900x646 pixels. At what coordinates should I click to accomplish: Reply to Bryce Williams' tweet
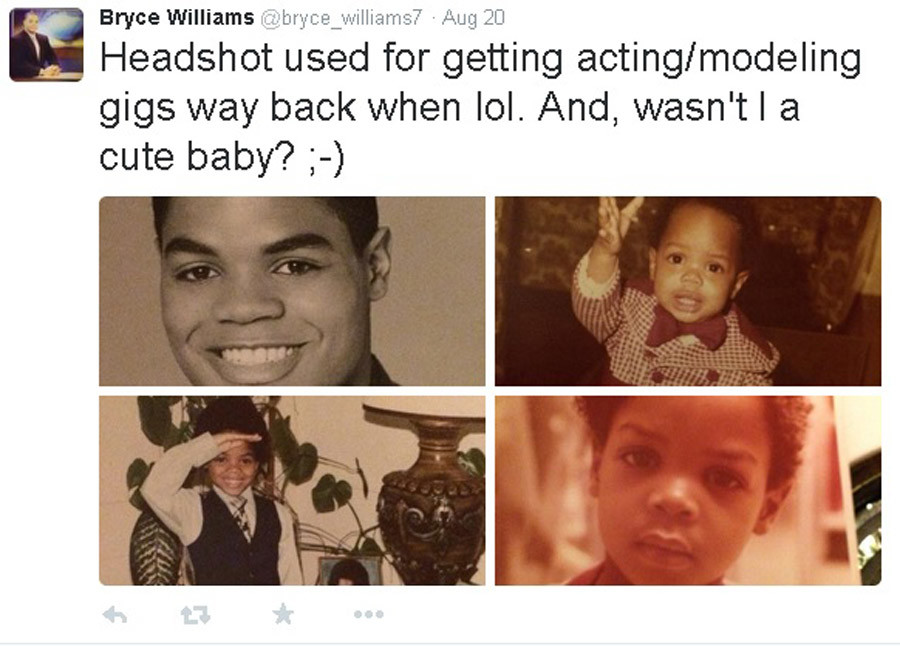(115, 616)
